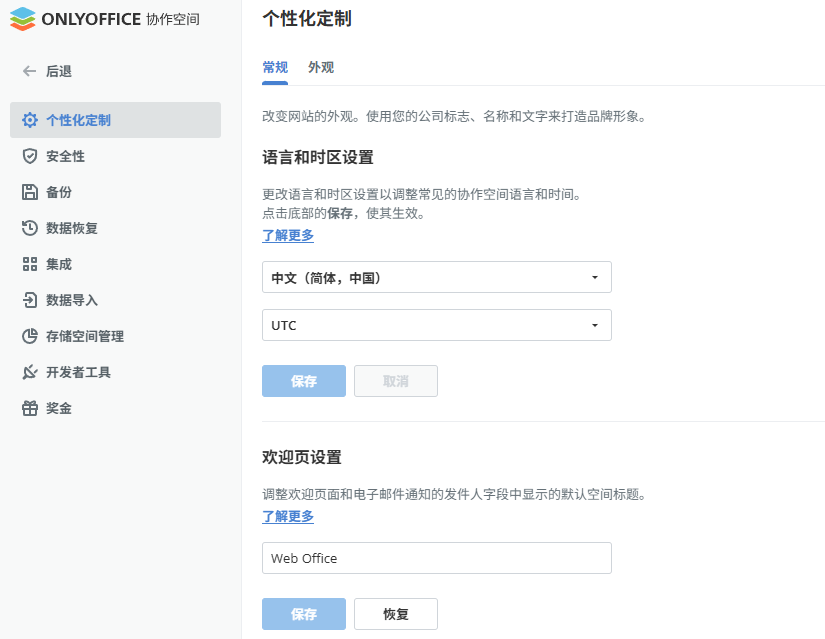Click the import arrow icon for 数据导入

(x=30, y=300)
